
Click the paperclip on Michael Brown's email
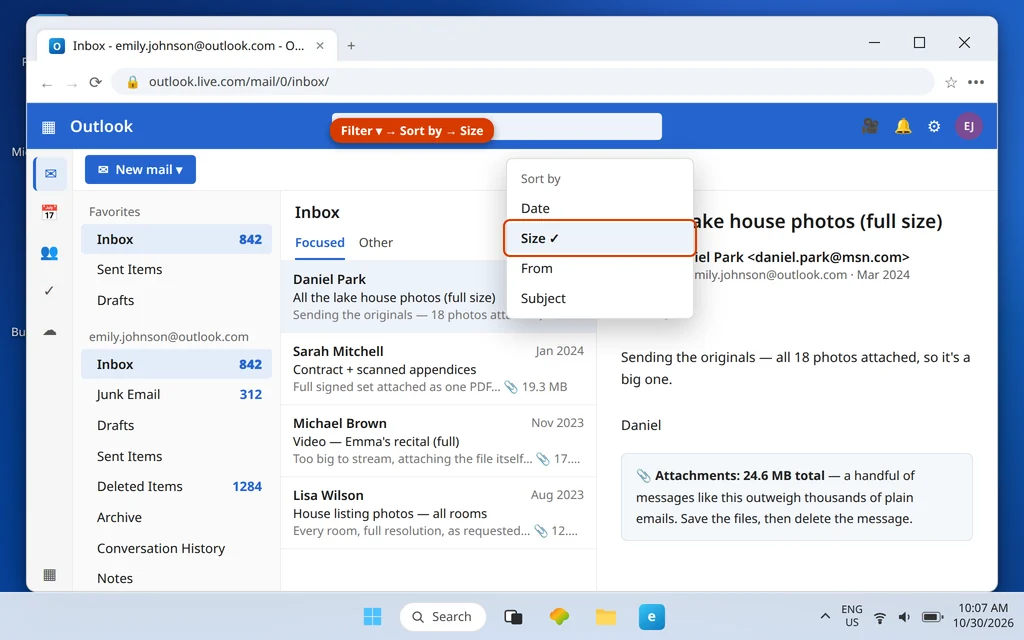pos(543,458)
